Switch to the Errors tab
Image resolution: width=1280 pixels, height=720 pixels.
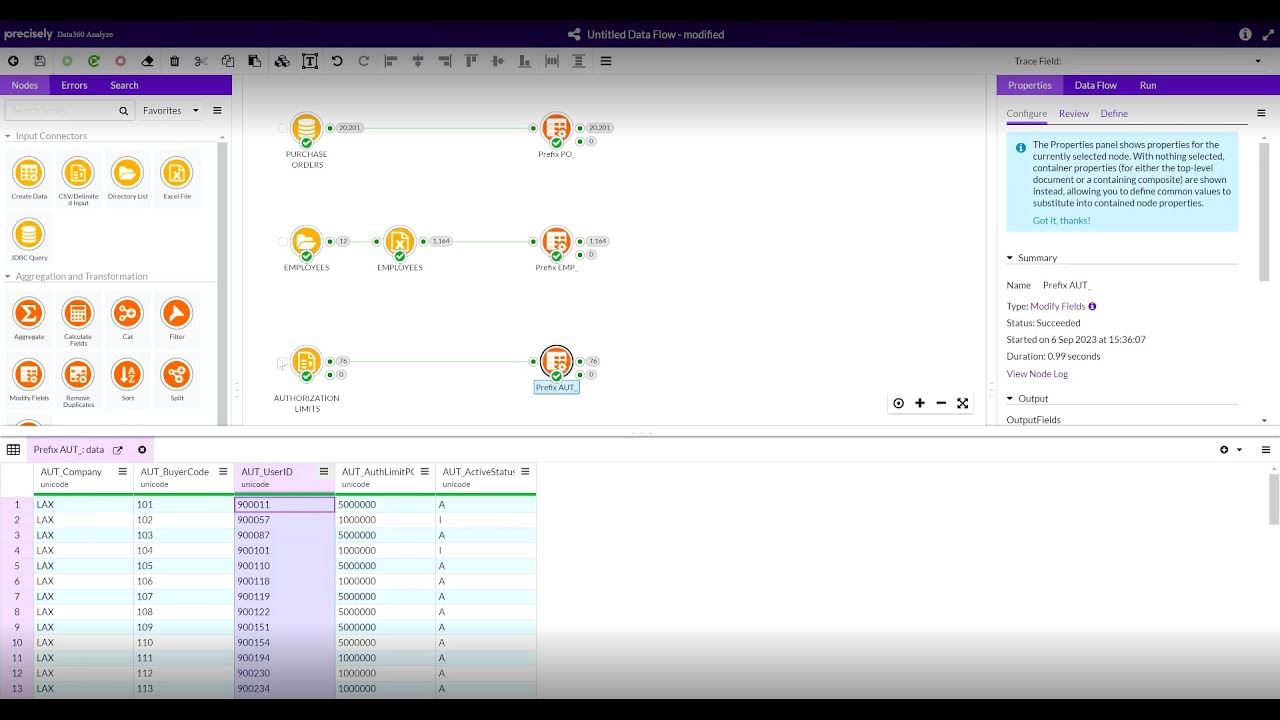tap(74, 85)
